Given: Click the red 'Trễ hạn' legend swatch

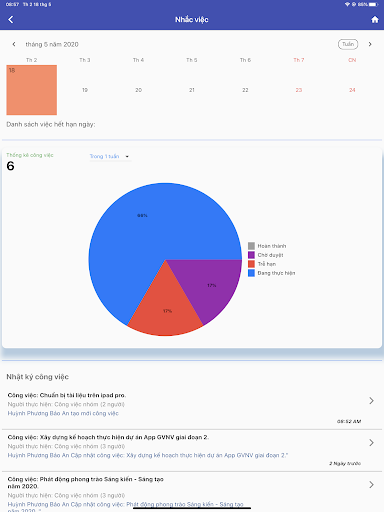Looking at the screenshot, I should point(251,264).
